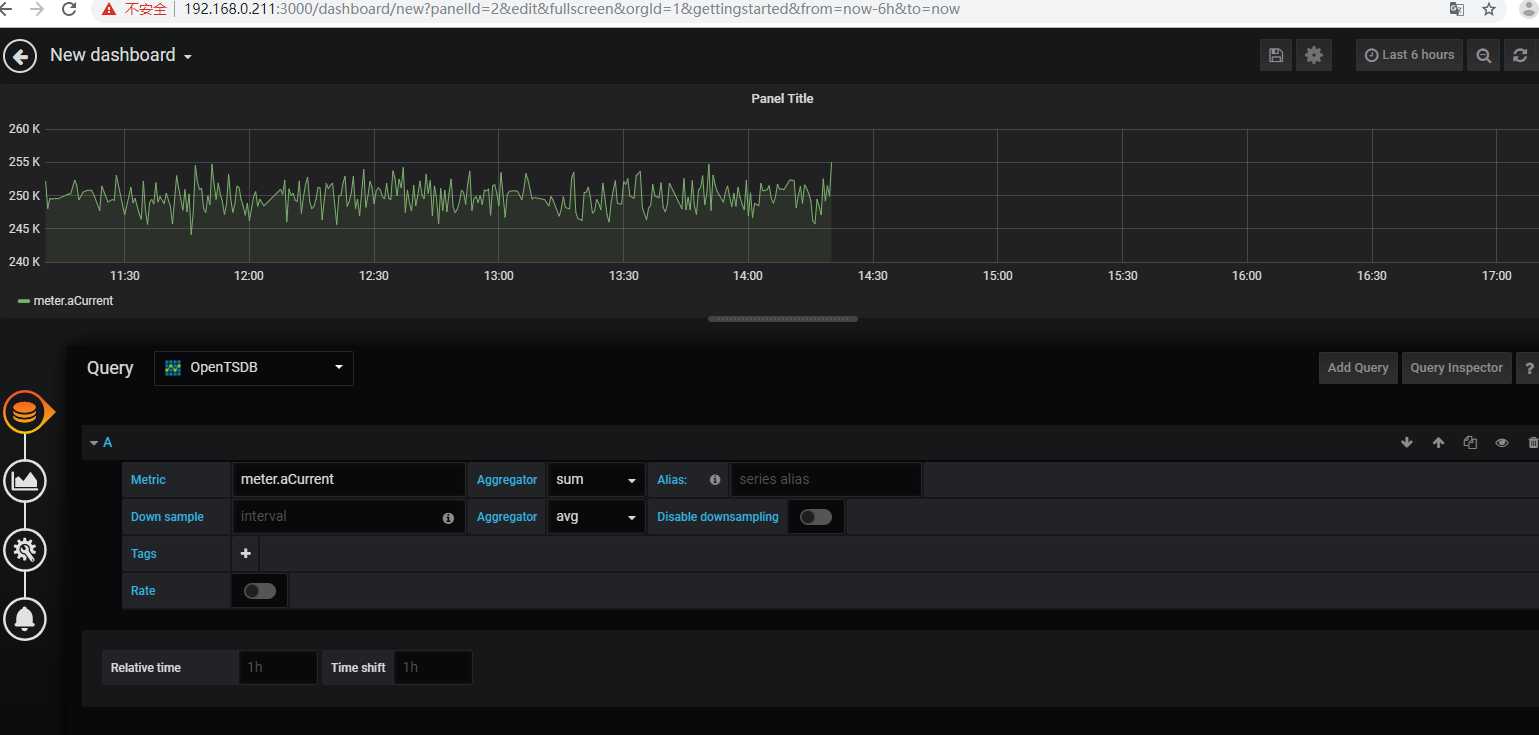Reload the browser page

tap(69, 9)
